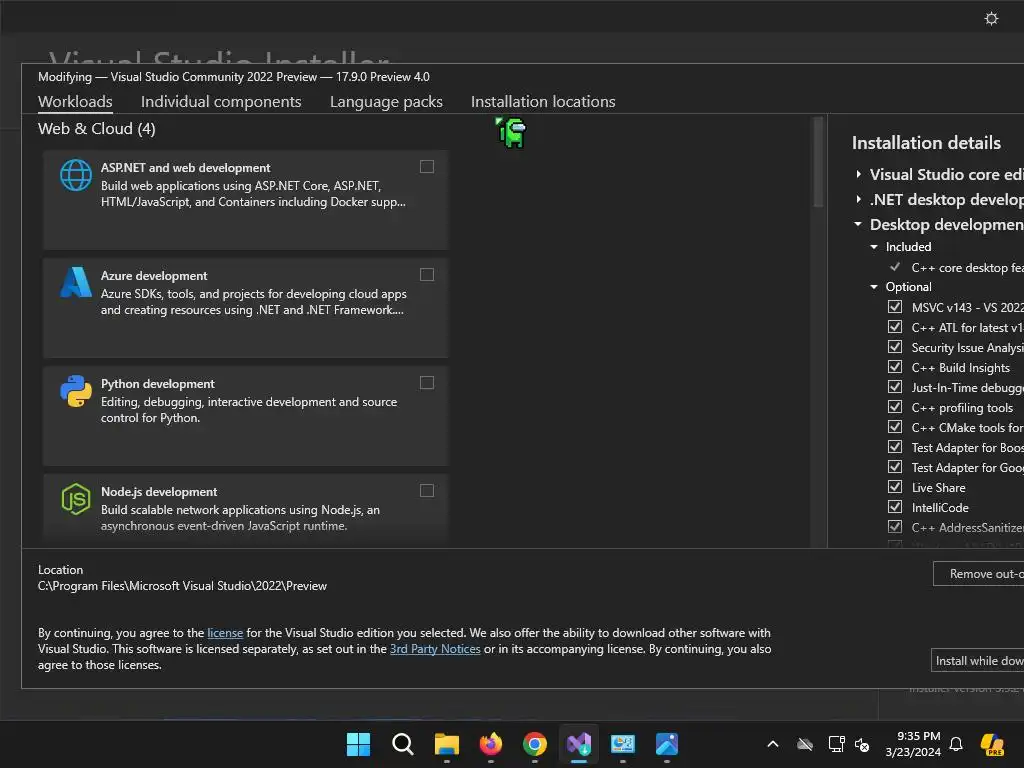Uncheck C++ ATL for latest option
This screenshot has width=1024, height=768.
pos(895,327)
